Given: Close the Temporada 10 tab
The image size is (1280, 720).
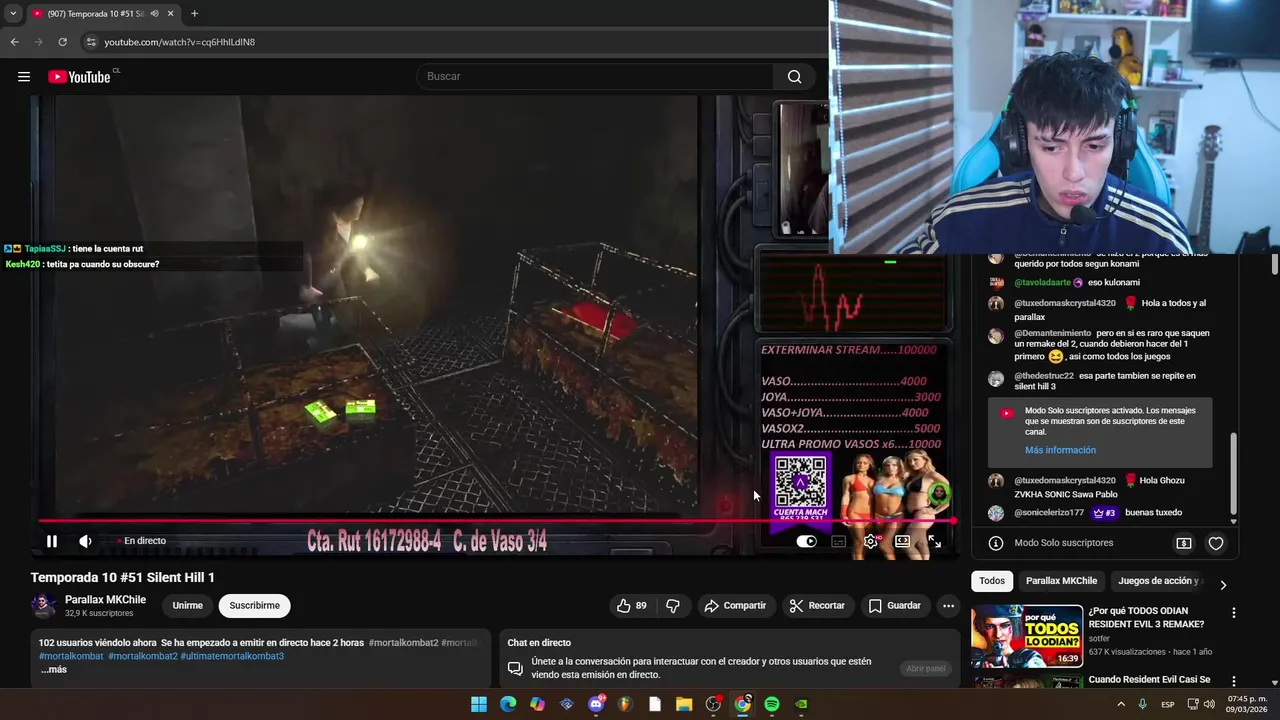Looking at the screenshot, I should click(x=171, y=14).
